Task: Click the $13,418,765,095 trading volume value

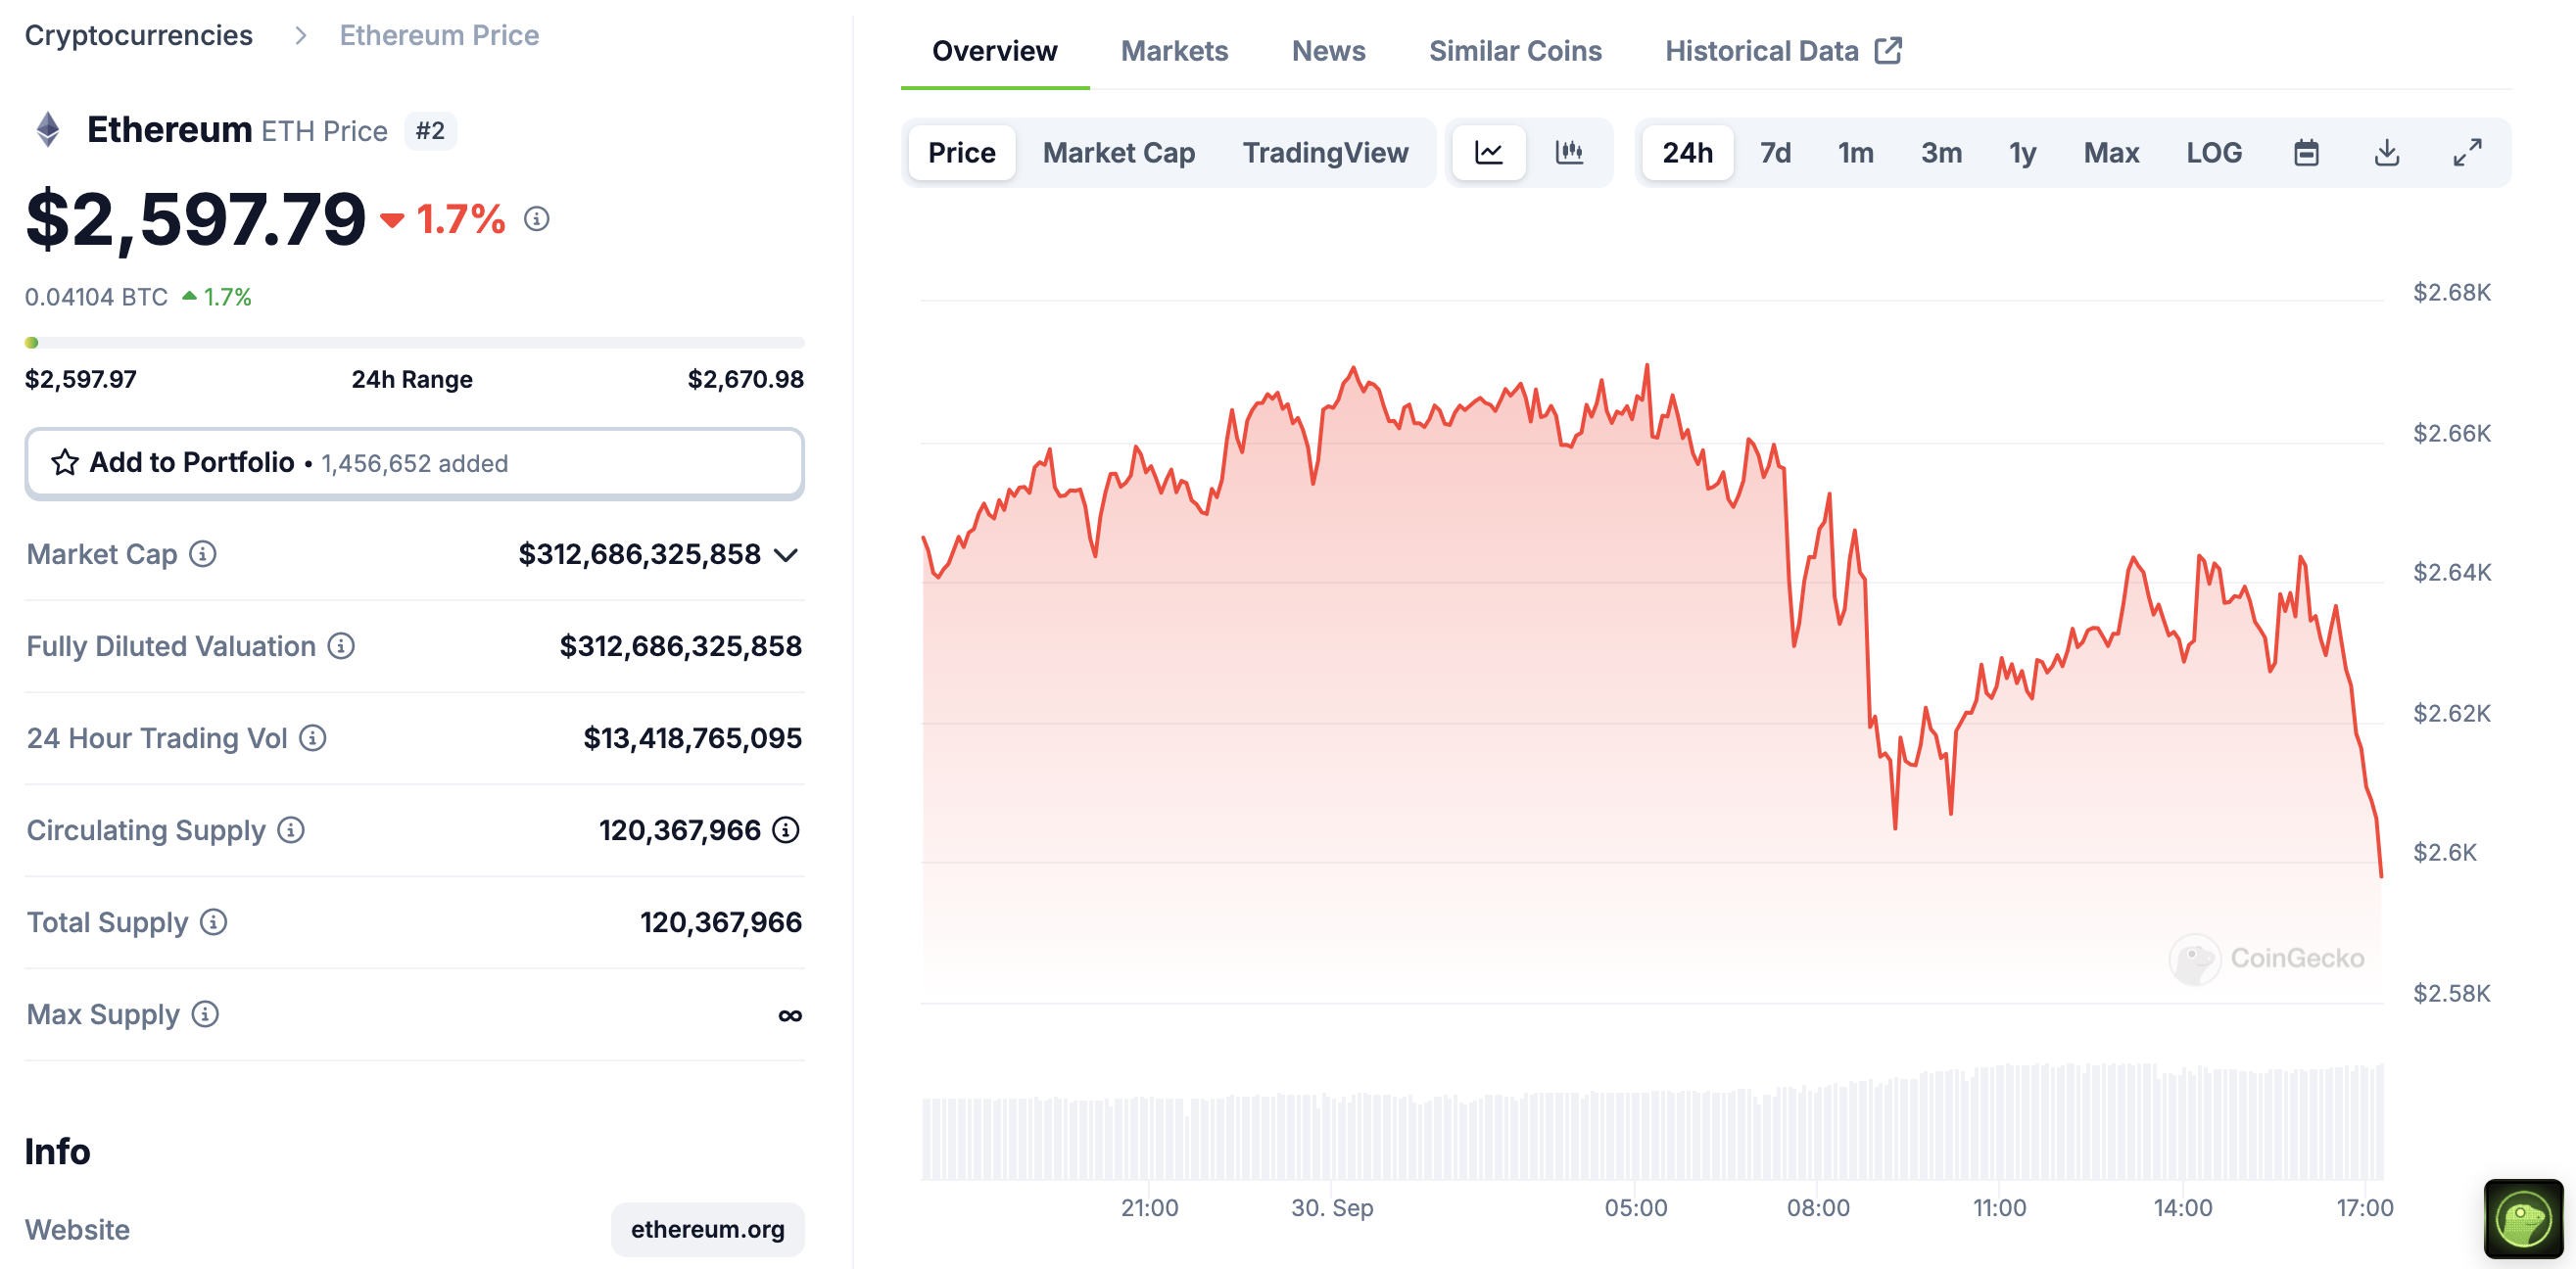Action: click(x=692, y=738)
